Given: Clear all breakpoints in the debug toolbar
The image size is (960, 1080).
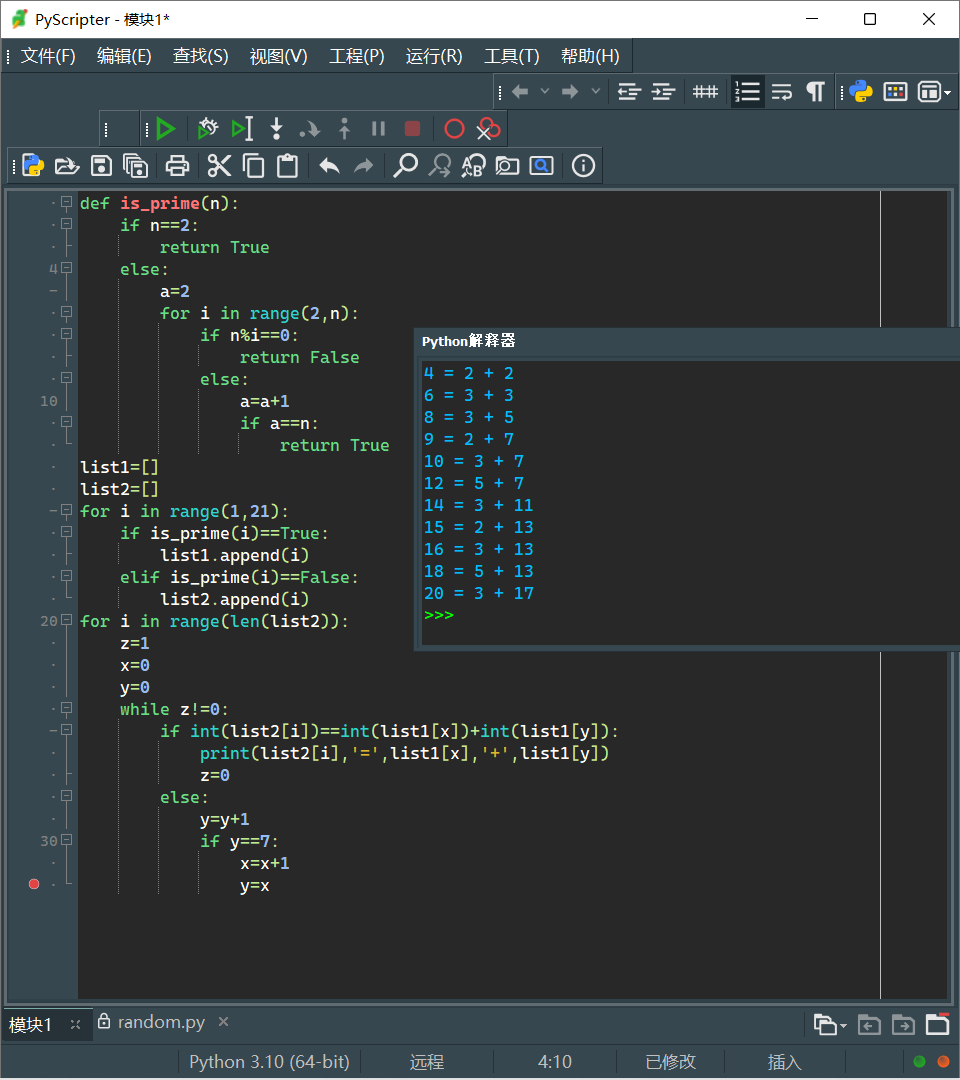Looking at the screenshot, I should click(x=488, y=129).
